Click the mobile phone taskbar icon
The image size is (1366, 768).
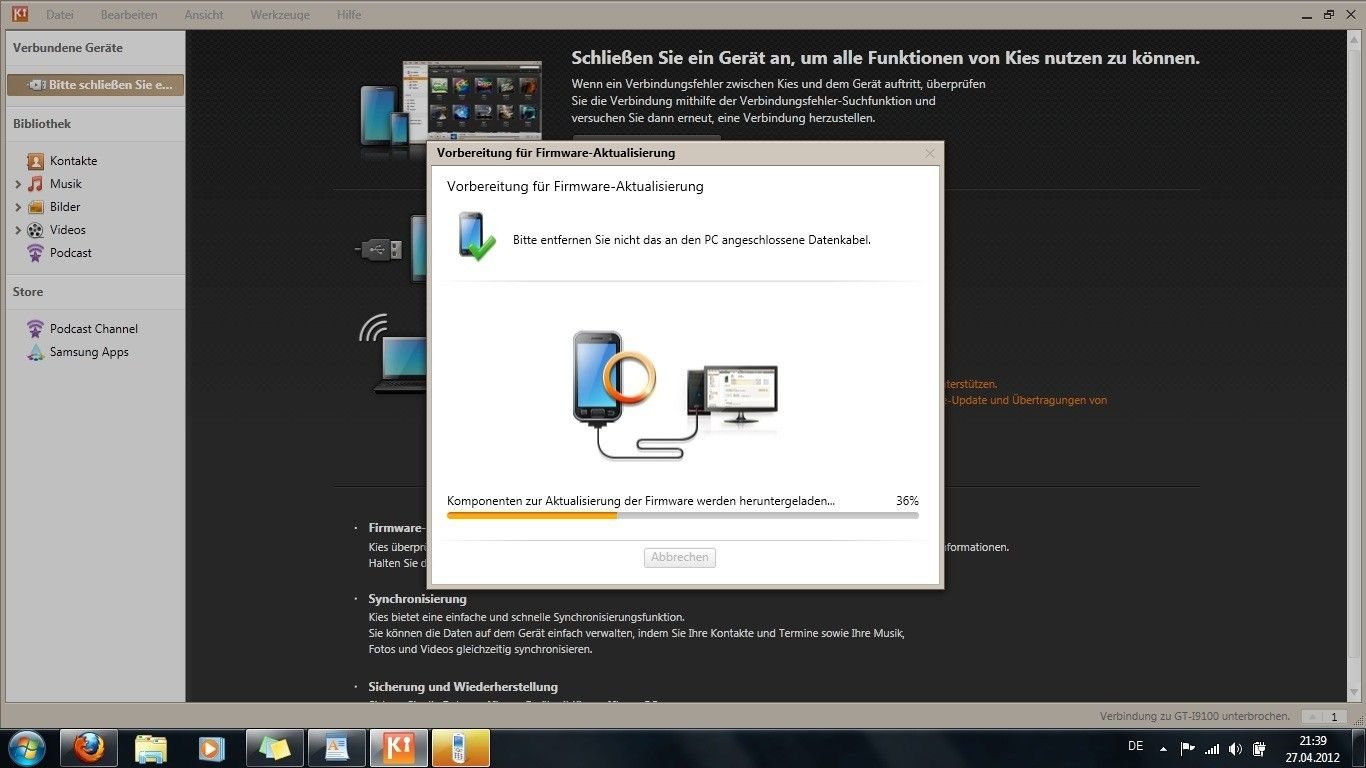pos(461,748)
